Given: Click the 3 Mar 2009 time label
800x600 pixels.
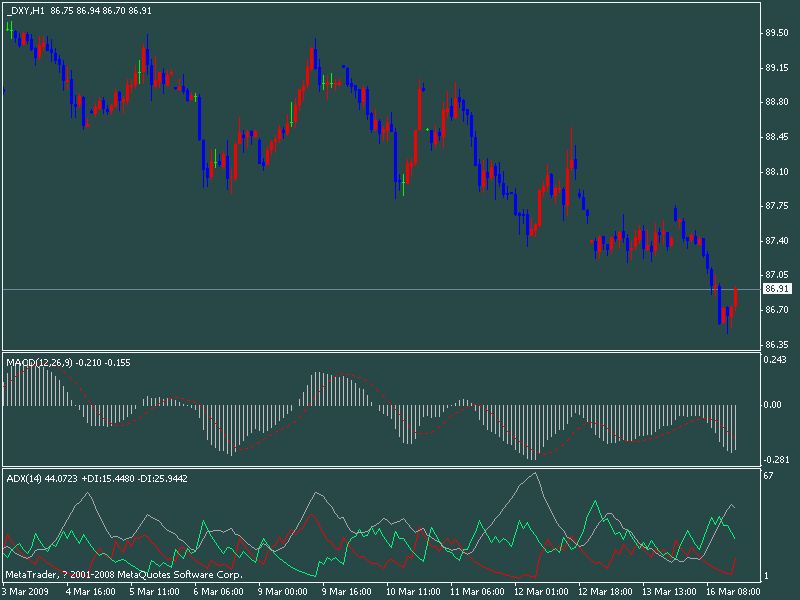Looking at the screenshot, I should coord(26,592).
